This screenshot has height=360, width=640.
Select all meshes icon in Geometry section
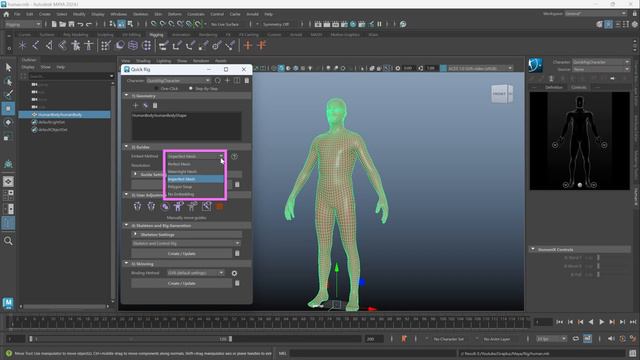click(146, 106)
